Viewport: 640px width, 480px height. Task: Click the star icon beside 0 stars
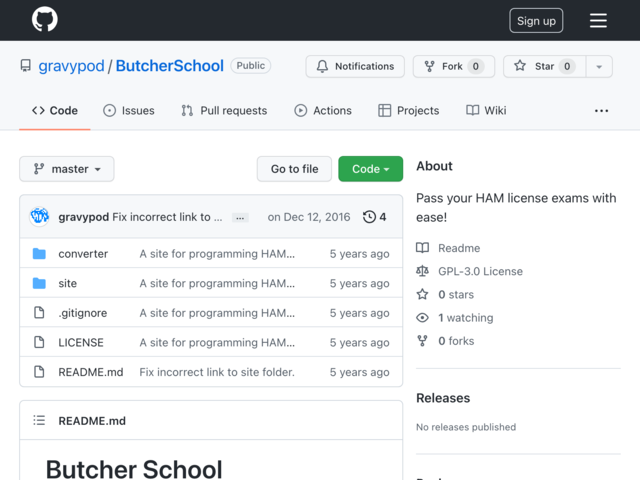[x=422, y=294]
